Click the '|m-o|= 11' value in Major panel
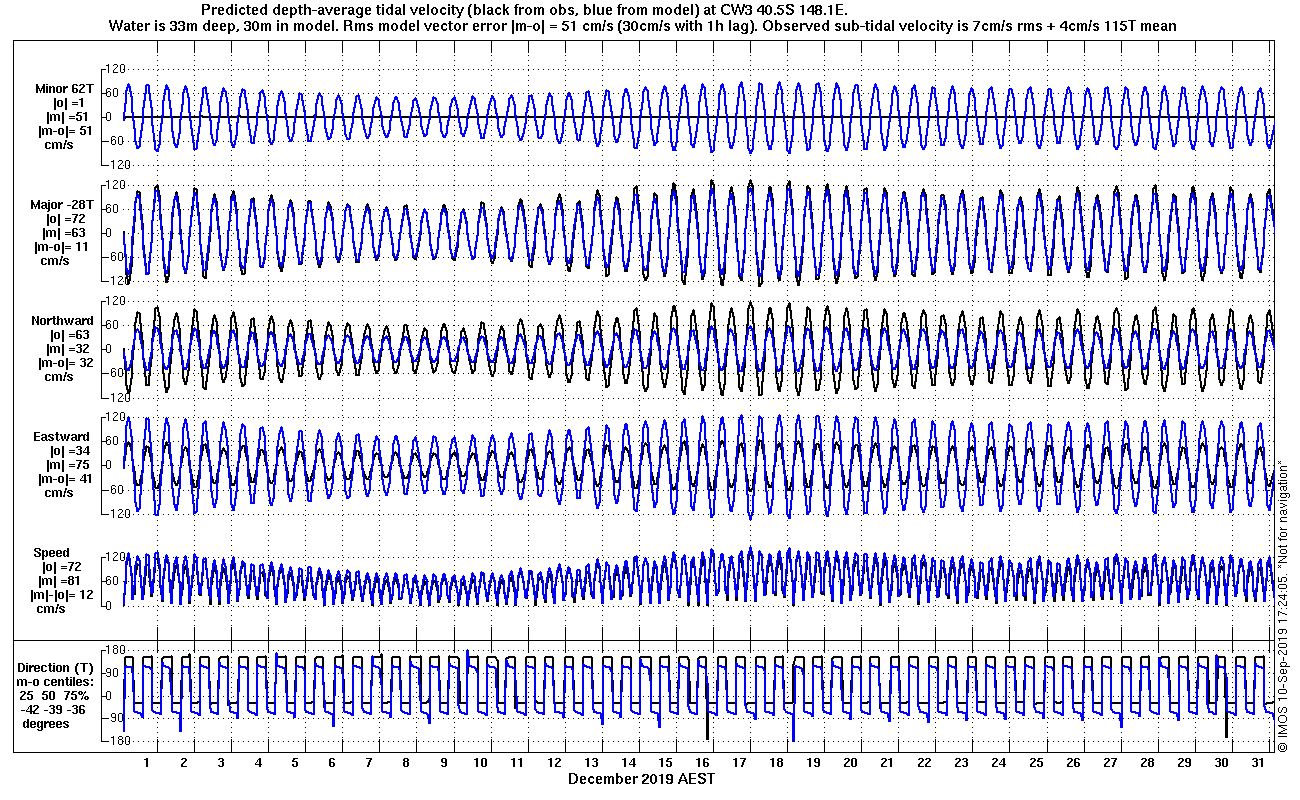1300x800 pixels. tap(62, 247)
